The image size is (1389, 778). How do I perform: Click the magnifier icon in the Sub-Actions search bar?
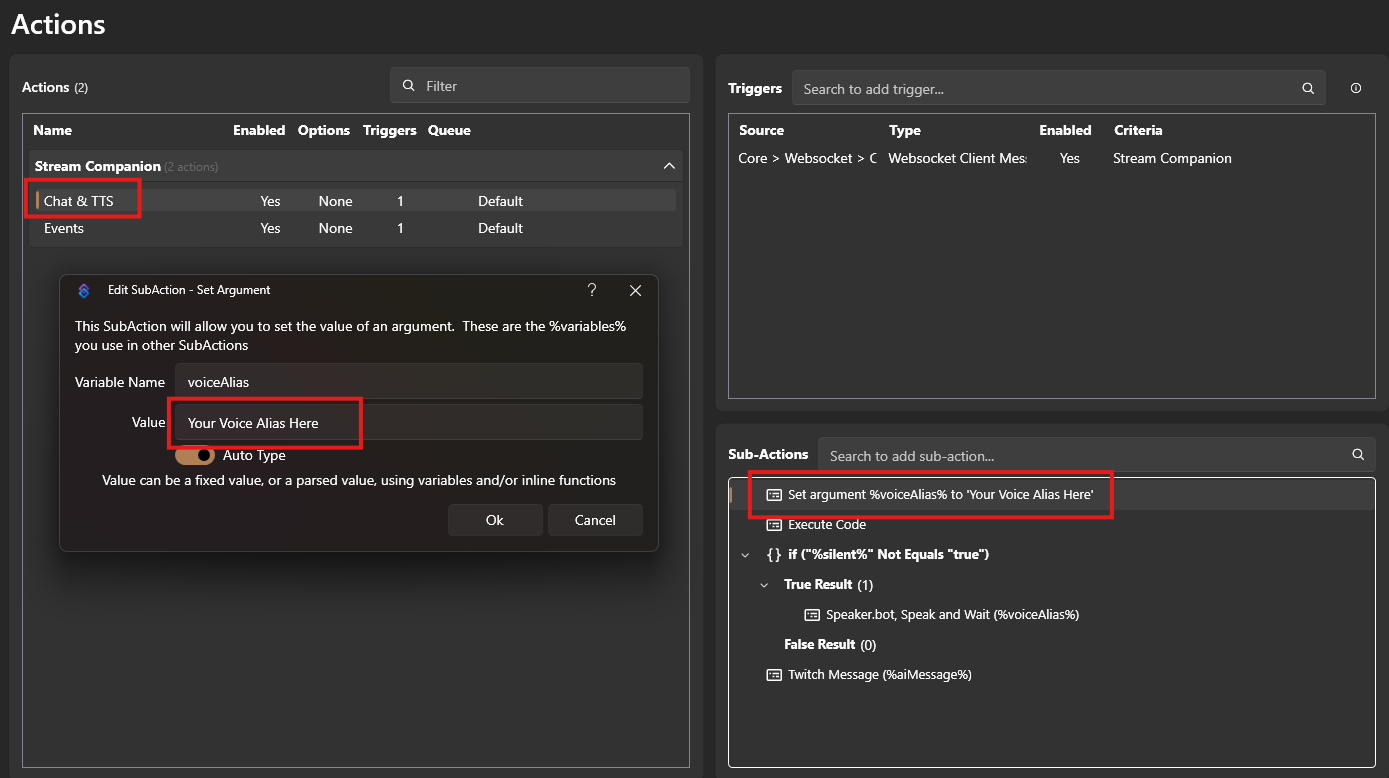pyautogui.click(x=1357, y=454)
